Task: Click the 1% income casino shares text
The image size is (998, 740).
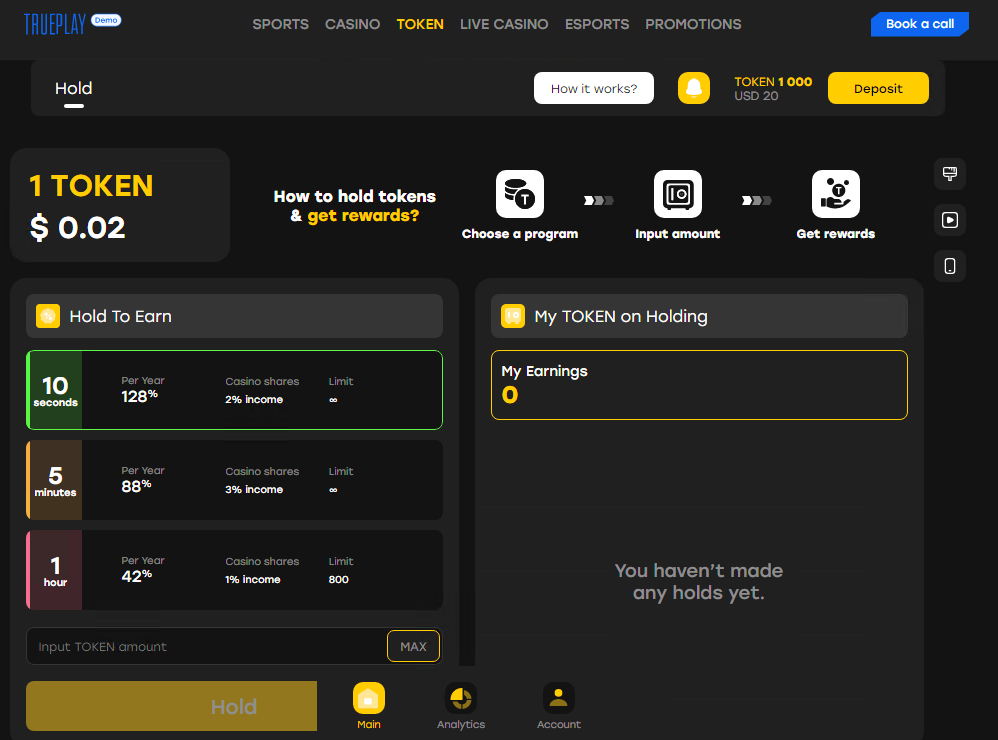Action: click(x=253, y=580)
